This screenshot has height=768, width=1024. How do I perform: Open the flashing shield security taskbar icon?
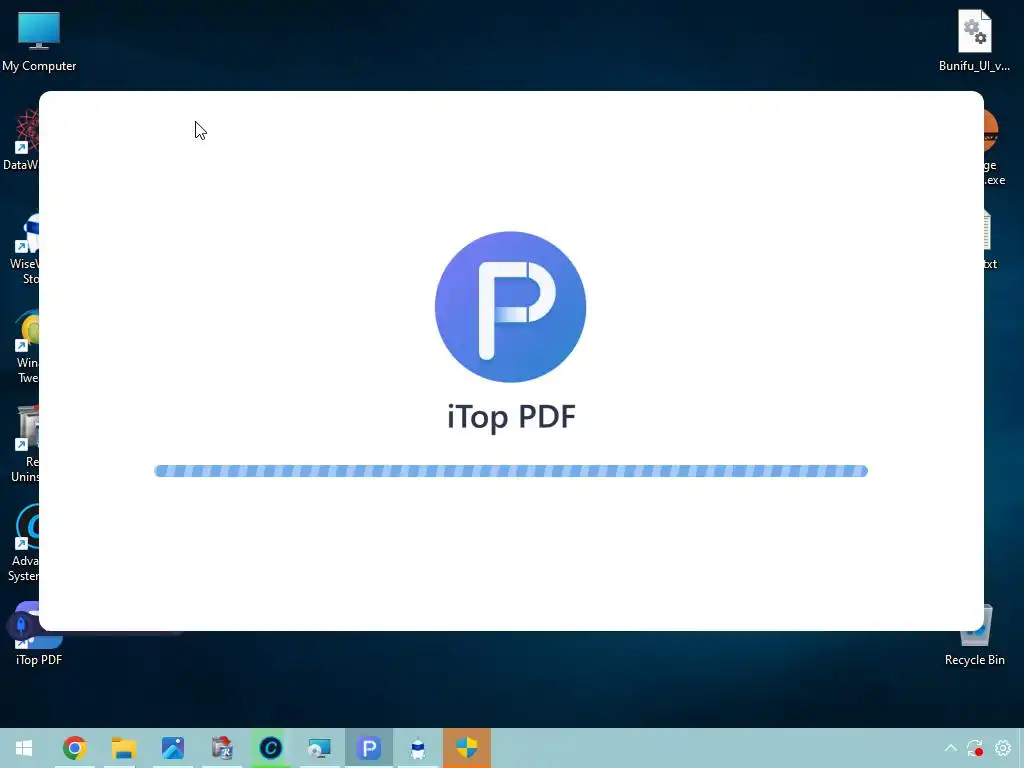pyautogui.click(x=467, y=748)
